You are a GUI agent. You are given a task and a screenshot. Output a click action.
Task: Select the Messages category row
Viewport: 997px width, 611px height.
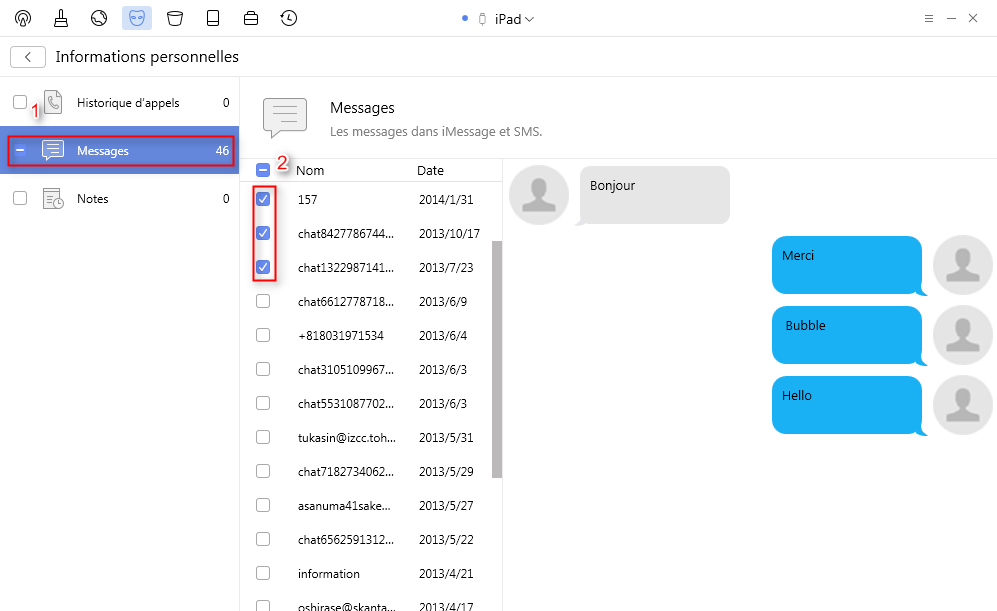121,151
